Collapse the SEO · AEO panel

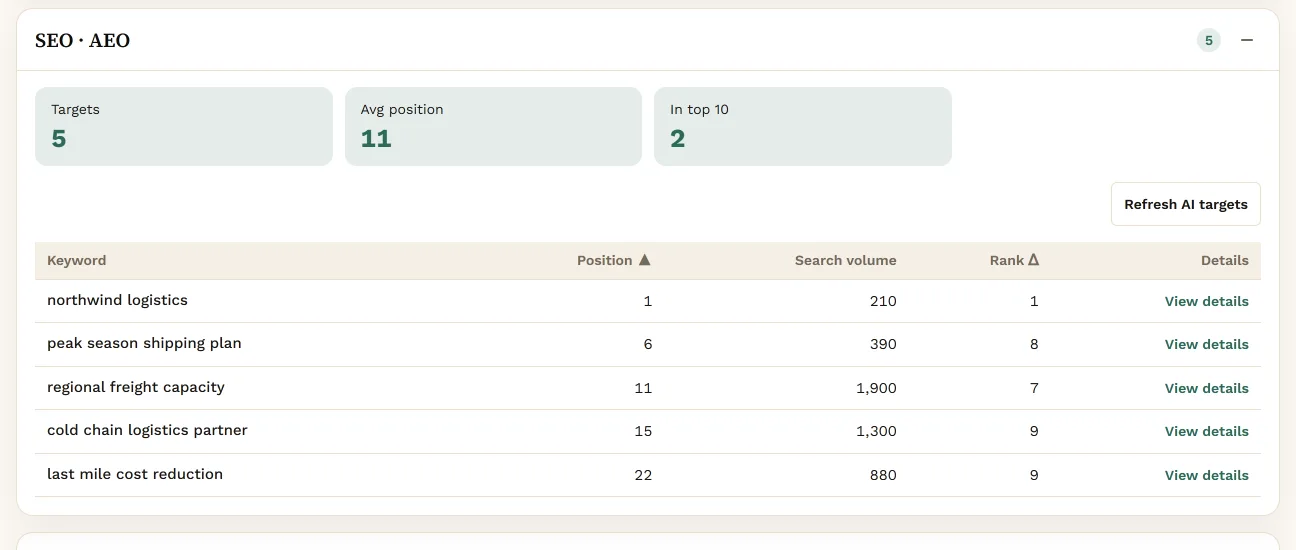click(1247, 40)
